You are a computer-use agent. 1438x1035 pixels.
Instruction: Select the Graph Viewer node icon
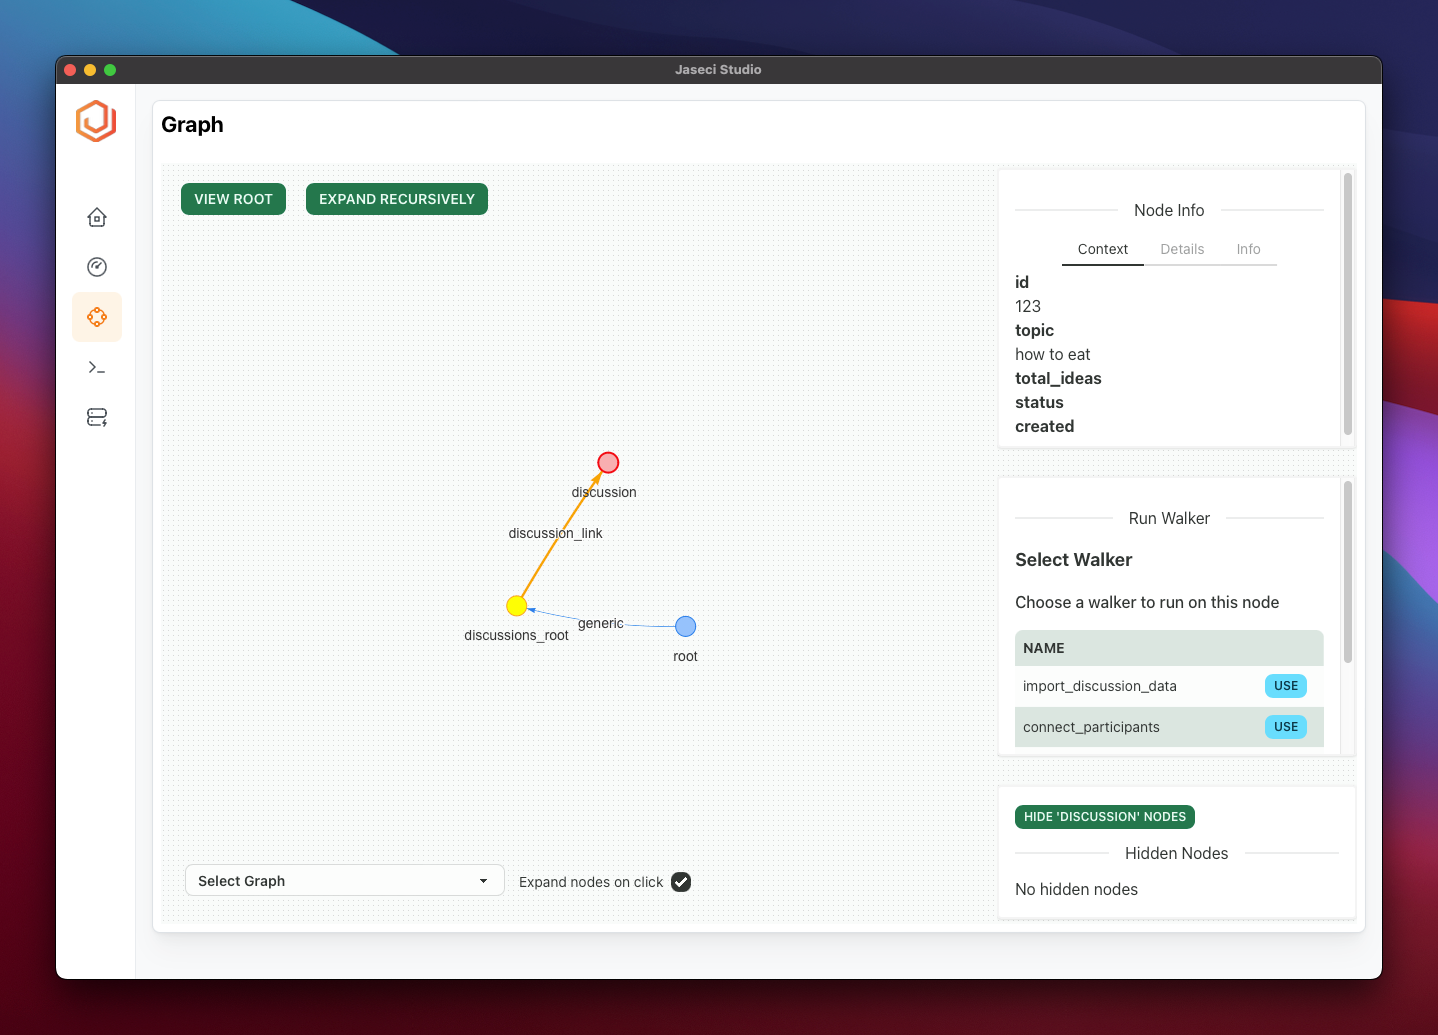click(x=96, y=317)
